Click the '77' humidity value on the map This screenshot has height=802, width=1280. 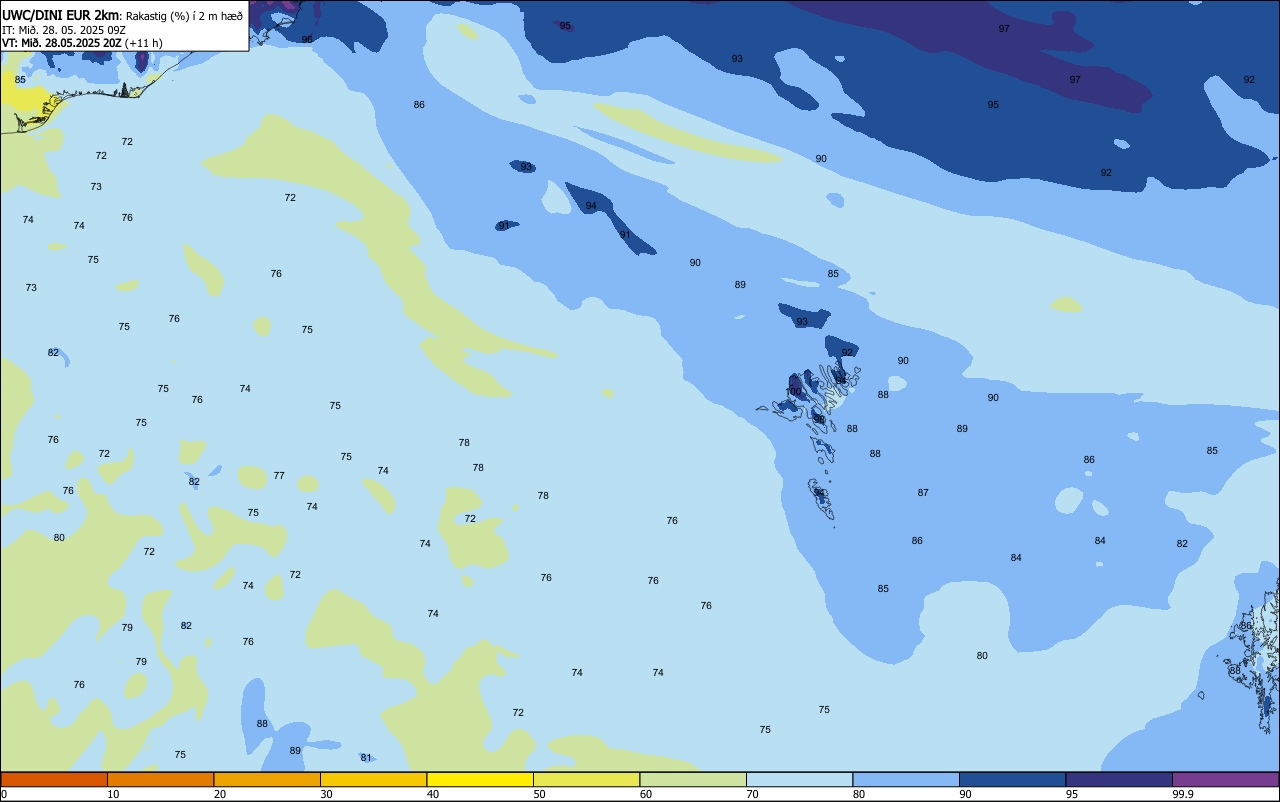pos(279,476)
